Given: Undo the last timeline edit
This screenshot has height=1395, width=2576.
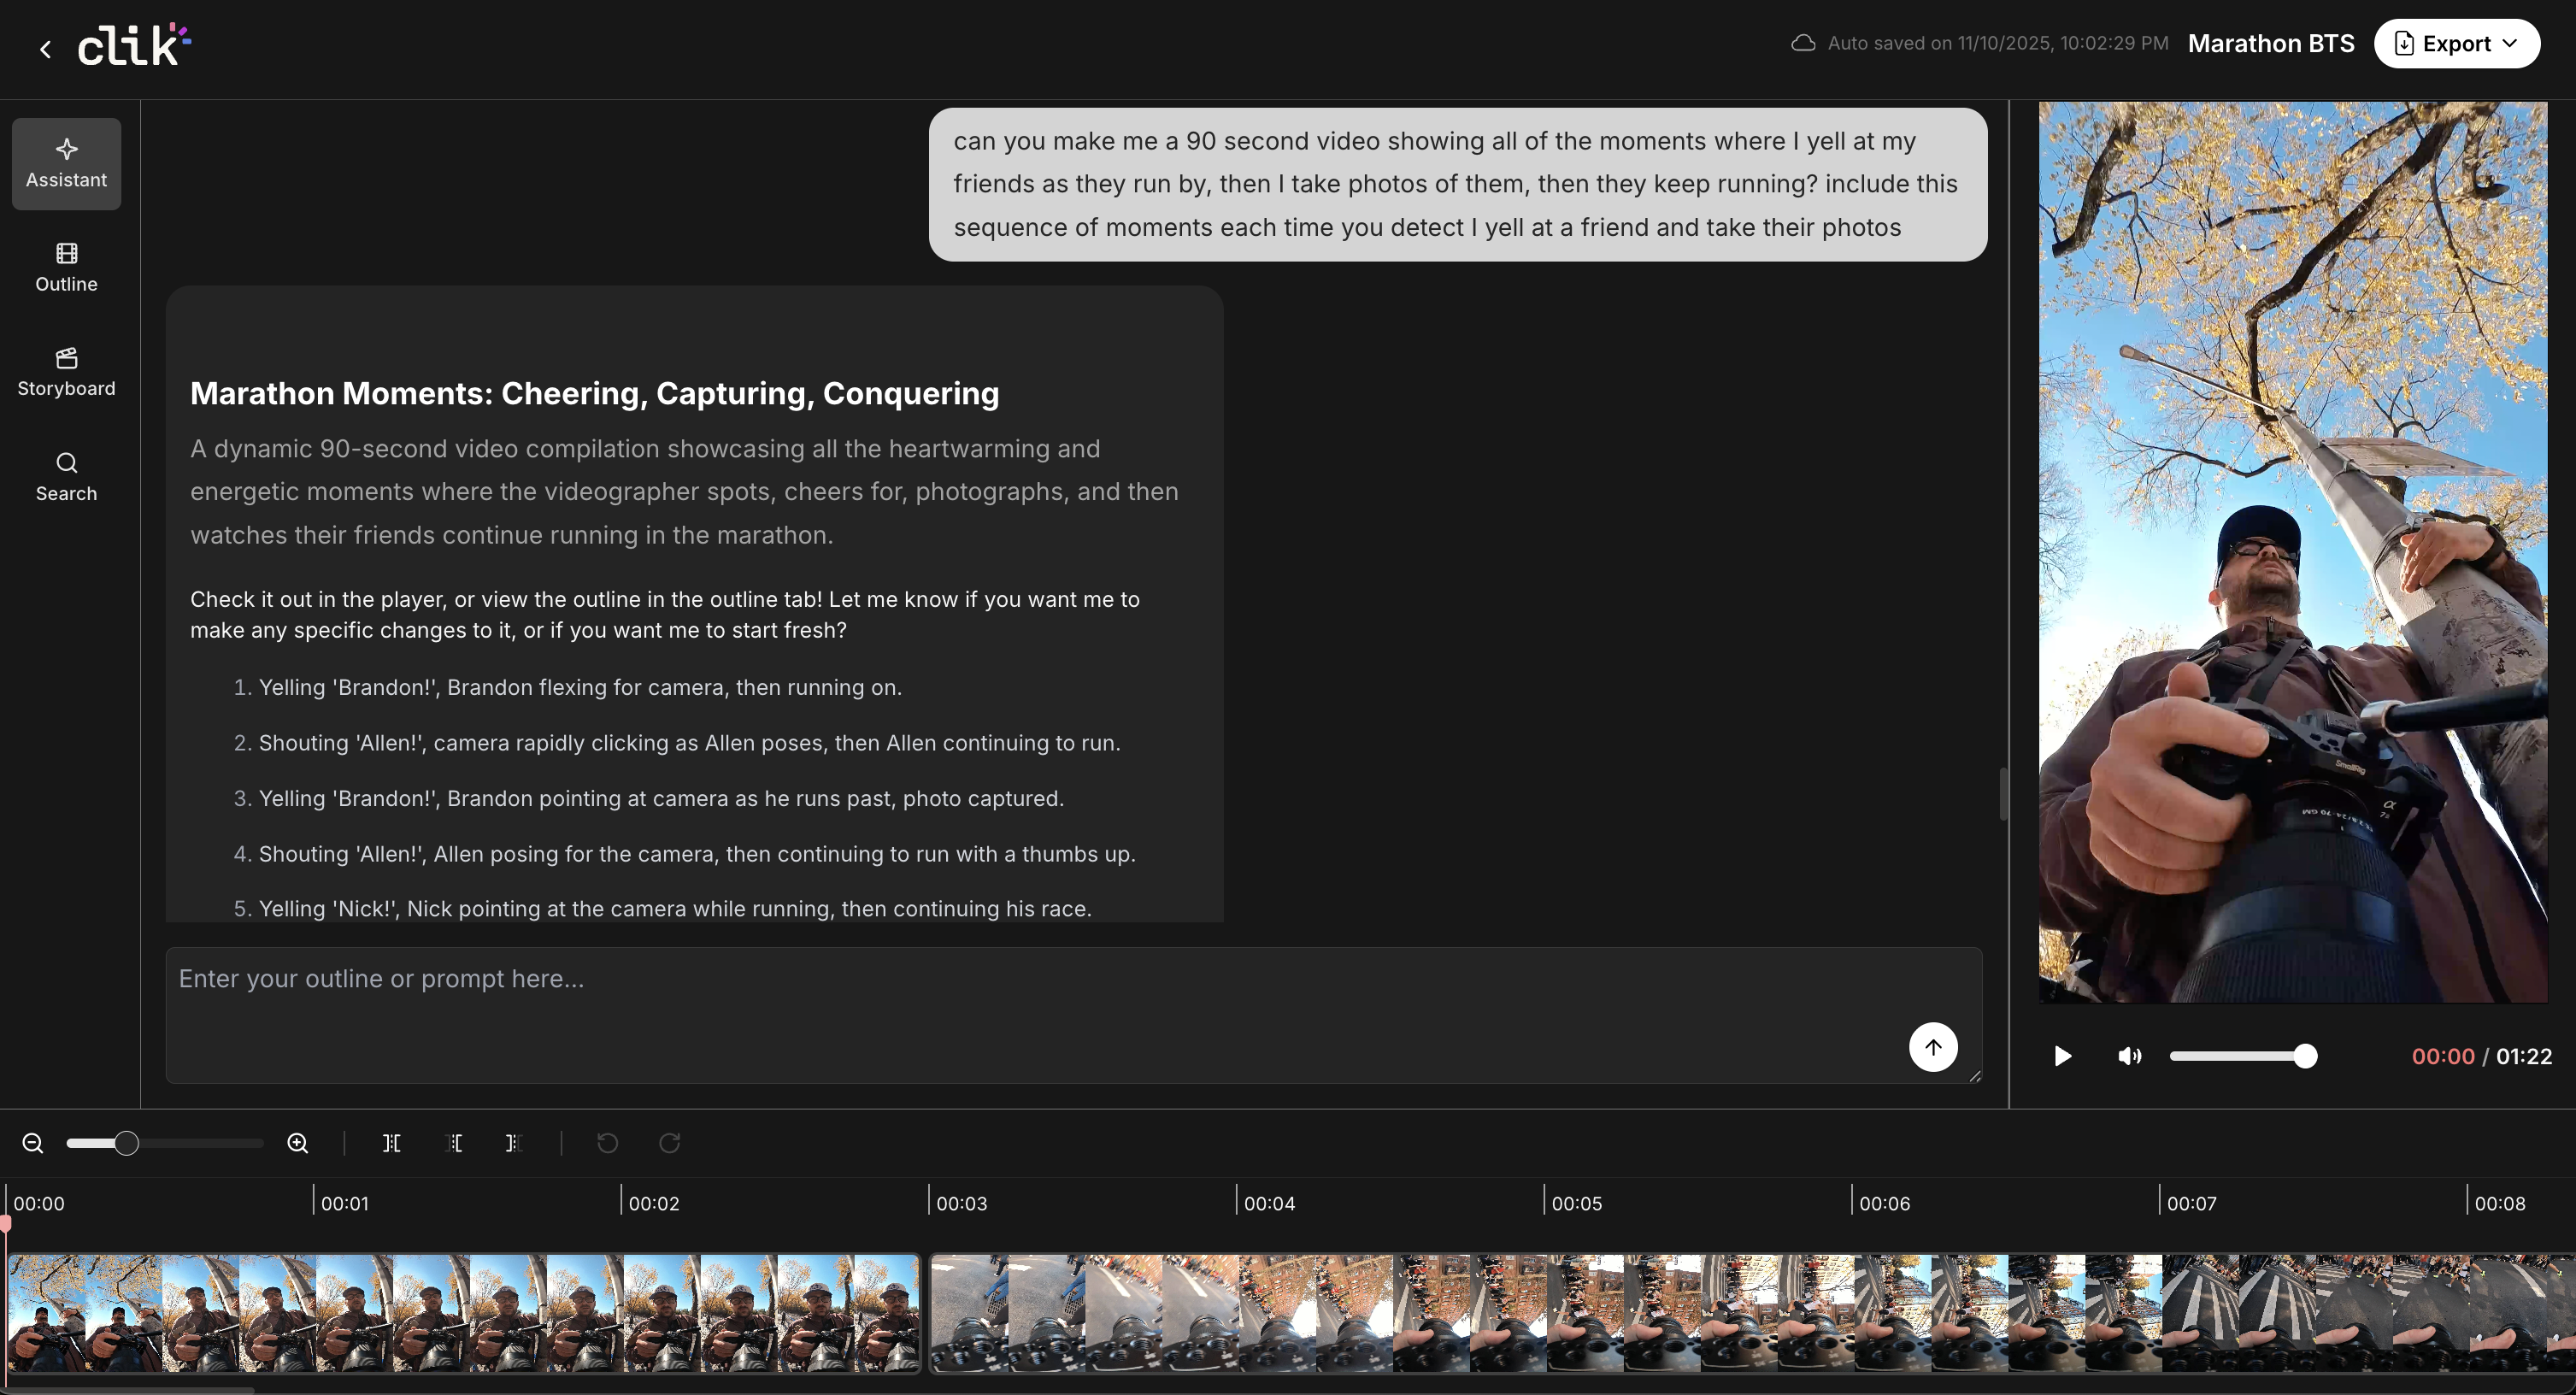Looking at the screenshot, I should pyautogui.click(x=607, y=1143).
